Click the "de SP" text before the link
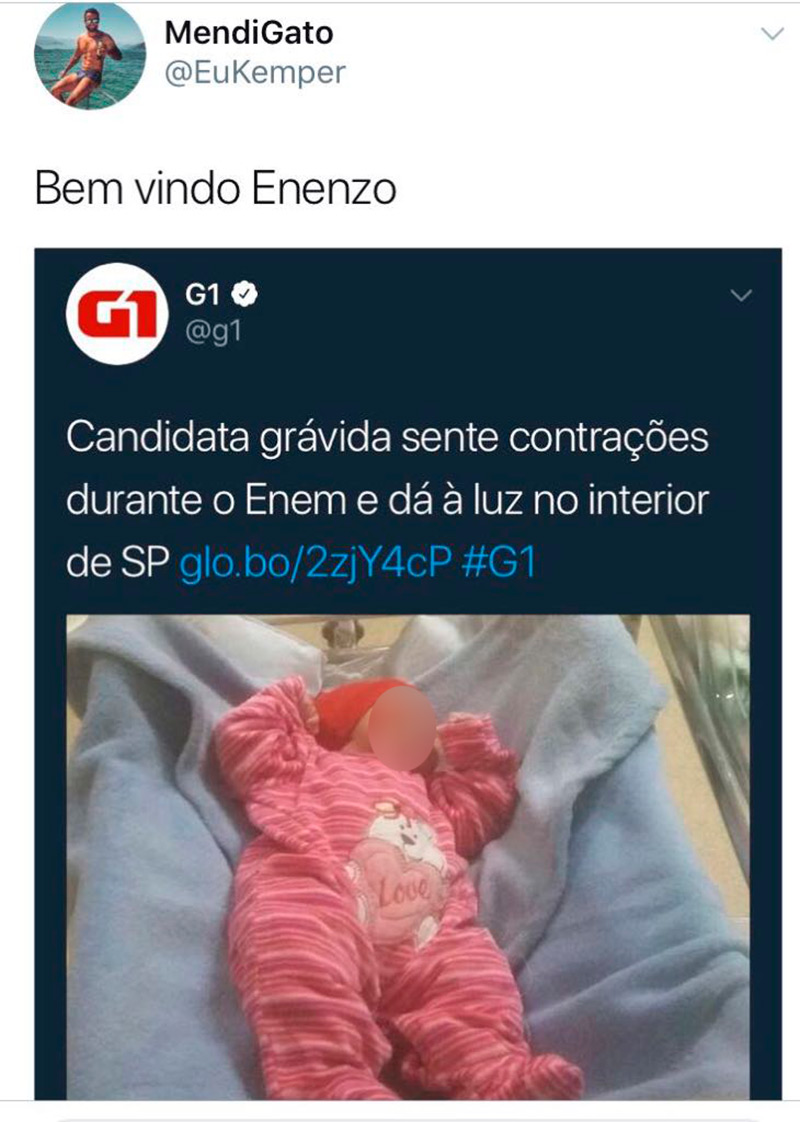 coord(117,563)
